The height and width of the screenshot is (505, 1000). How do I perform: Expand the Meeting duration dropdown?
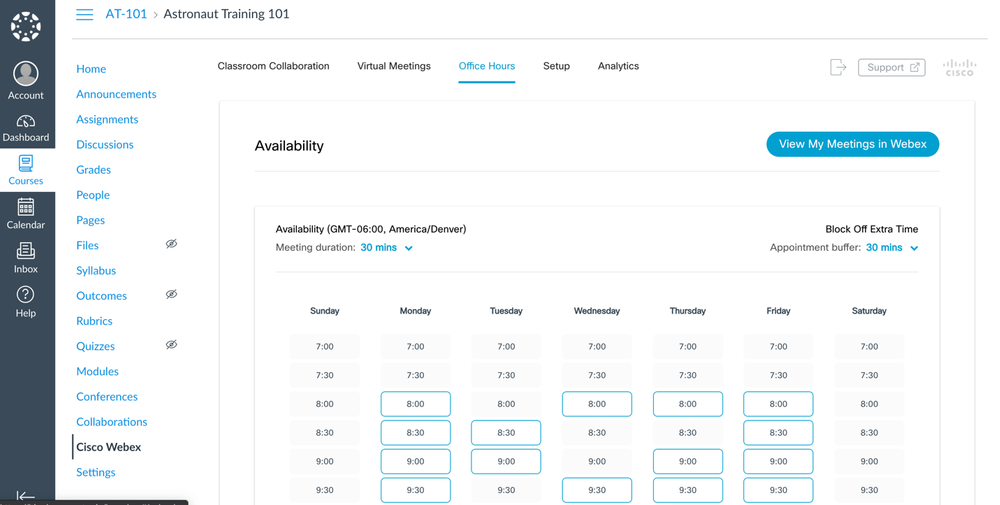386,247
